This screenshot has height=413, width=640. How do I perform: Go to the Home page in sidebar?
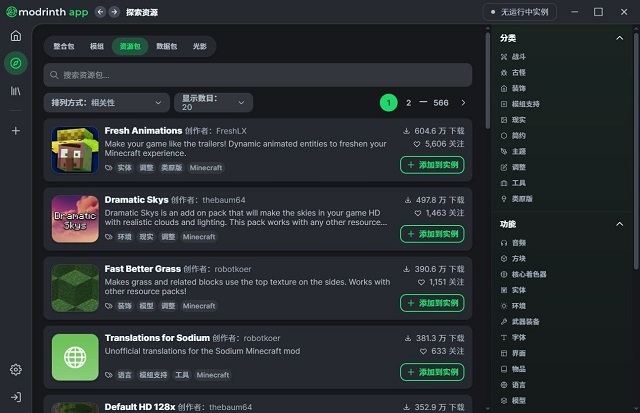(x=16, y=36)
